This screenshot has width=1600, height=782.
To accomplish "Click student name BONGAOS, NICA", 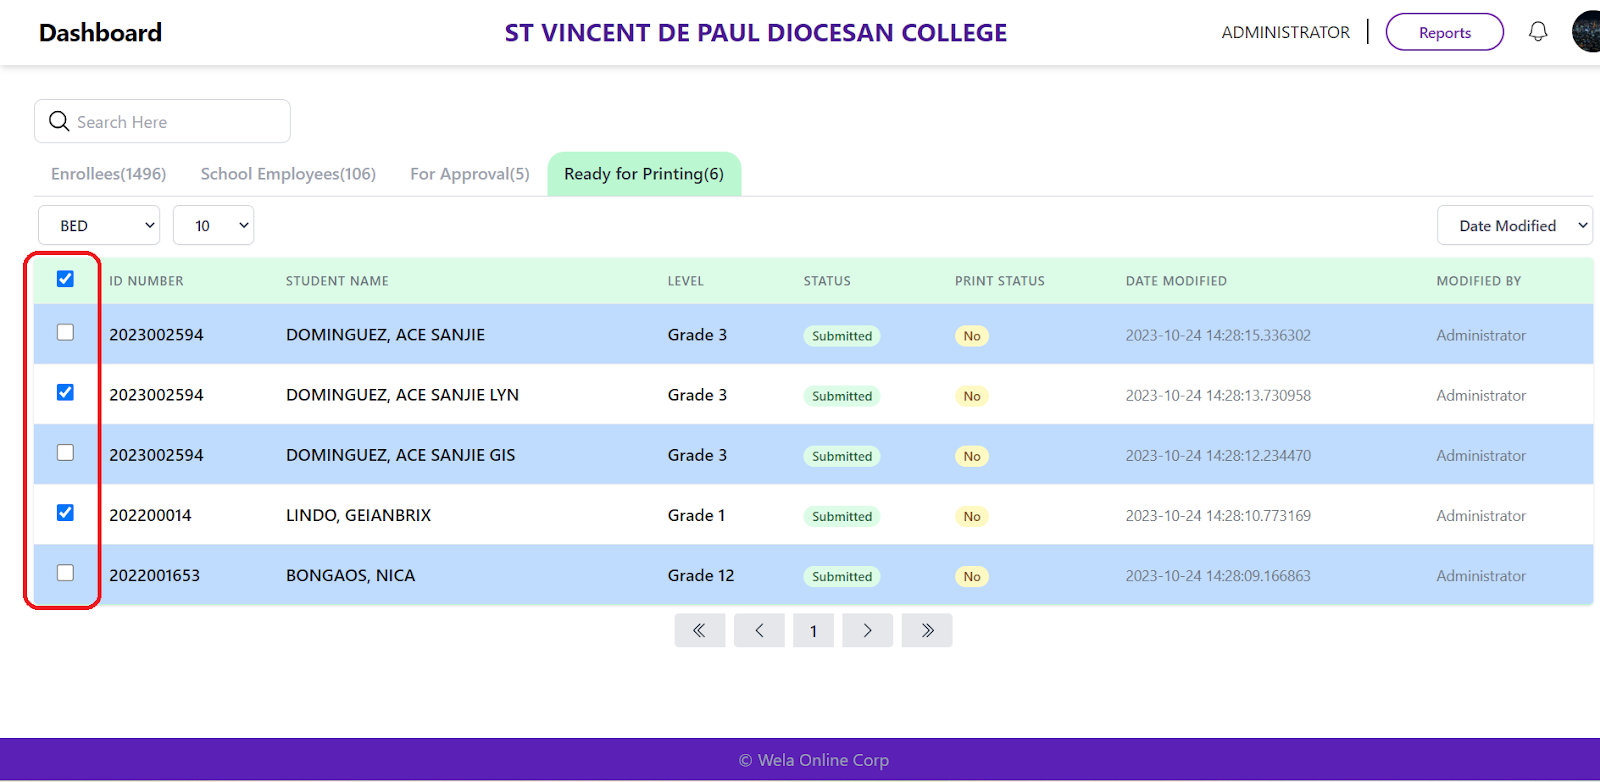I will coord(350,575).
